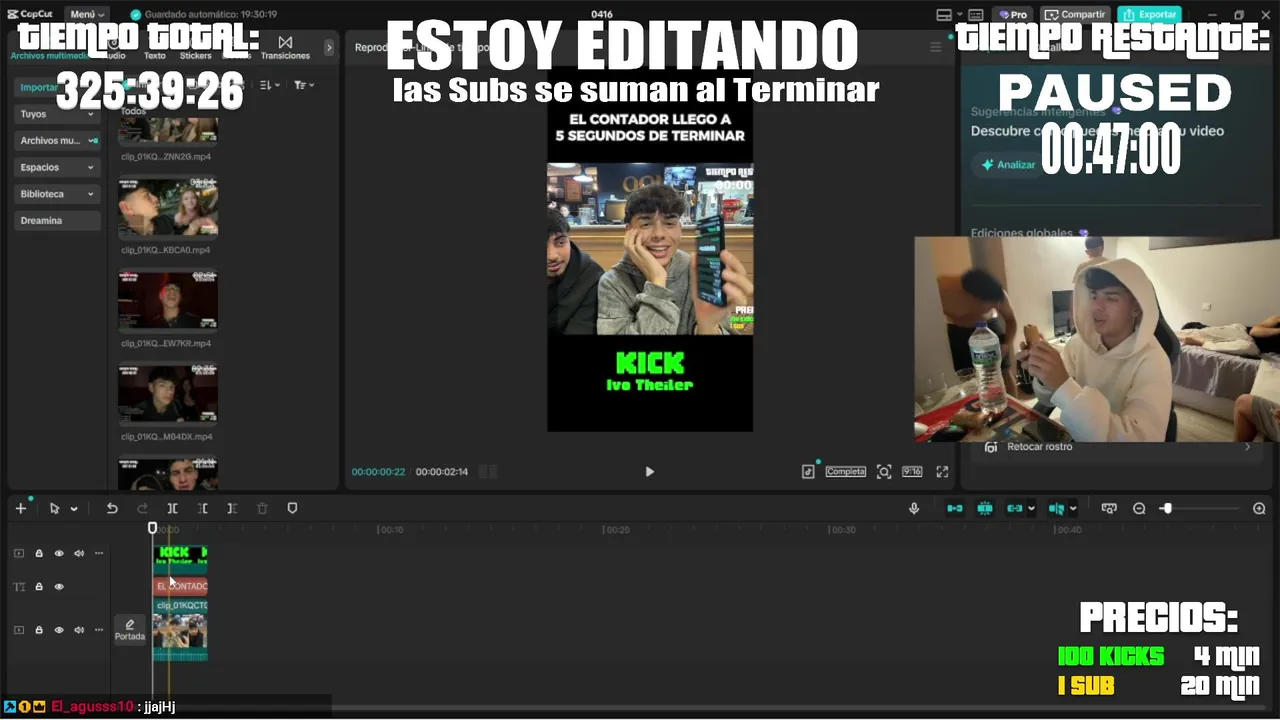Zoom in the timeline with plus magnifier
This screenshot has width=1280, height=720.
1259,508
